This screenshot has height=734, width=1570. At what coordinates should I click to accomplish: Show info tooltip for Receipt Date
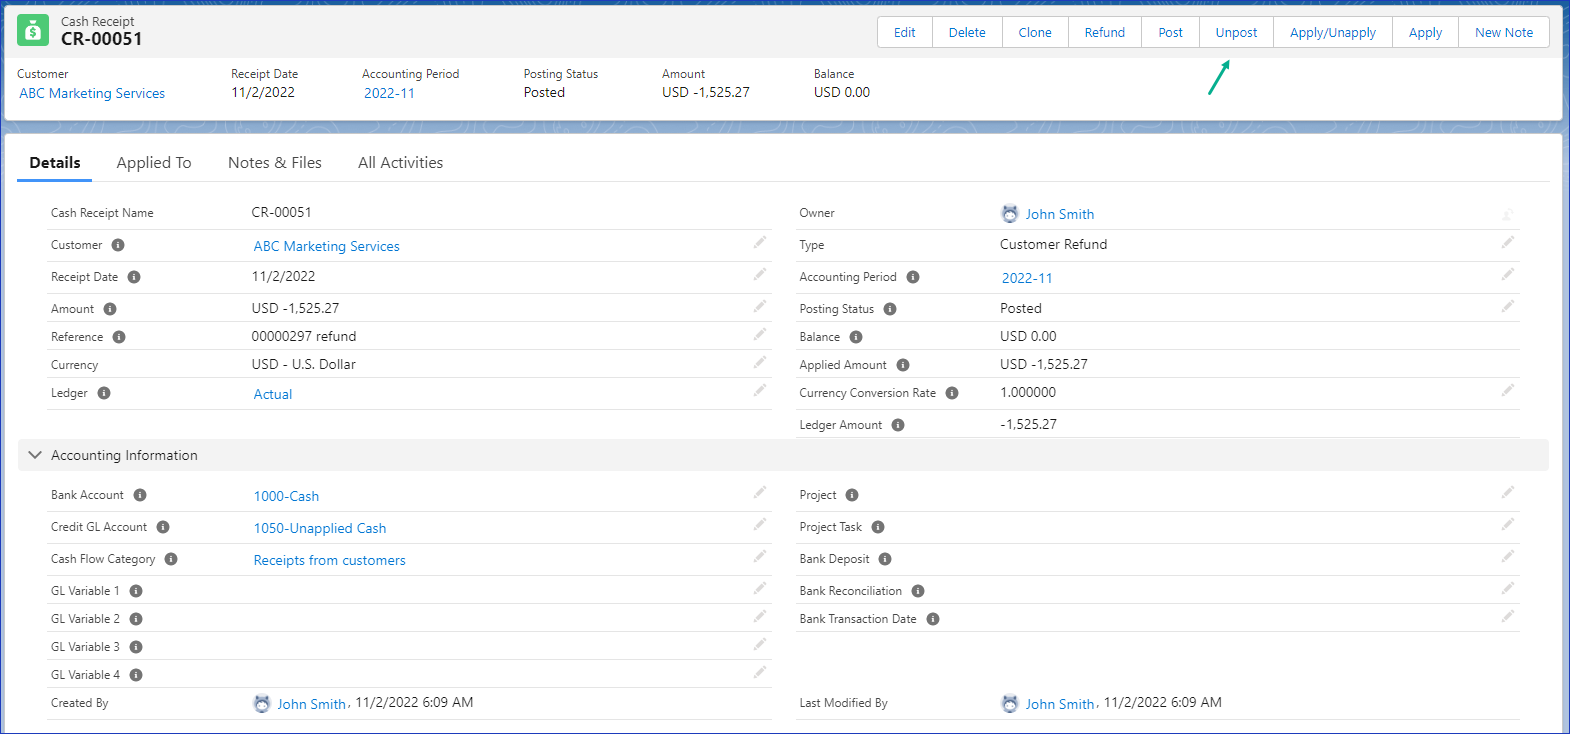click(134, 277)
